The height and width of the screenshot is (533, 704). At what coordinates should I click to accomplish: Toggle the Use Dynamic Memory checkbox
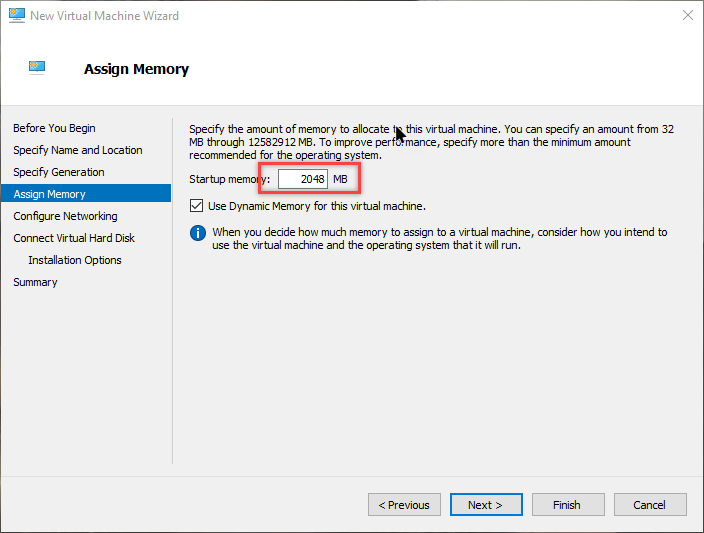(x=196, y=206)
